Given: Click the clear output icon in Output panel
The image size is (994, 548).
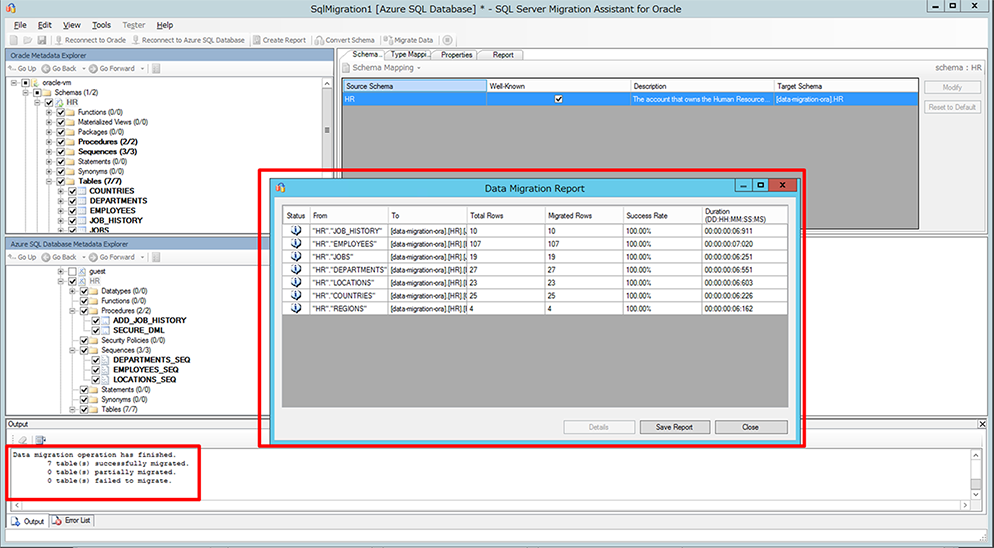Looking at the screenshot, I should pos(22,440).
